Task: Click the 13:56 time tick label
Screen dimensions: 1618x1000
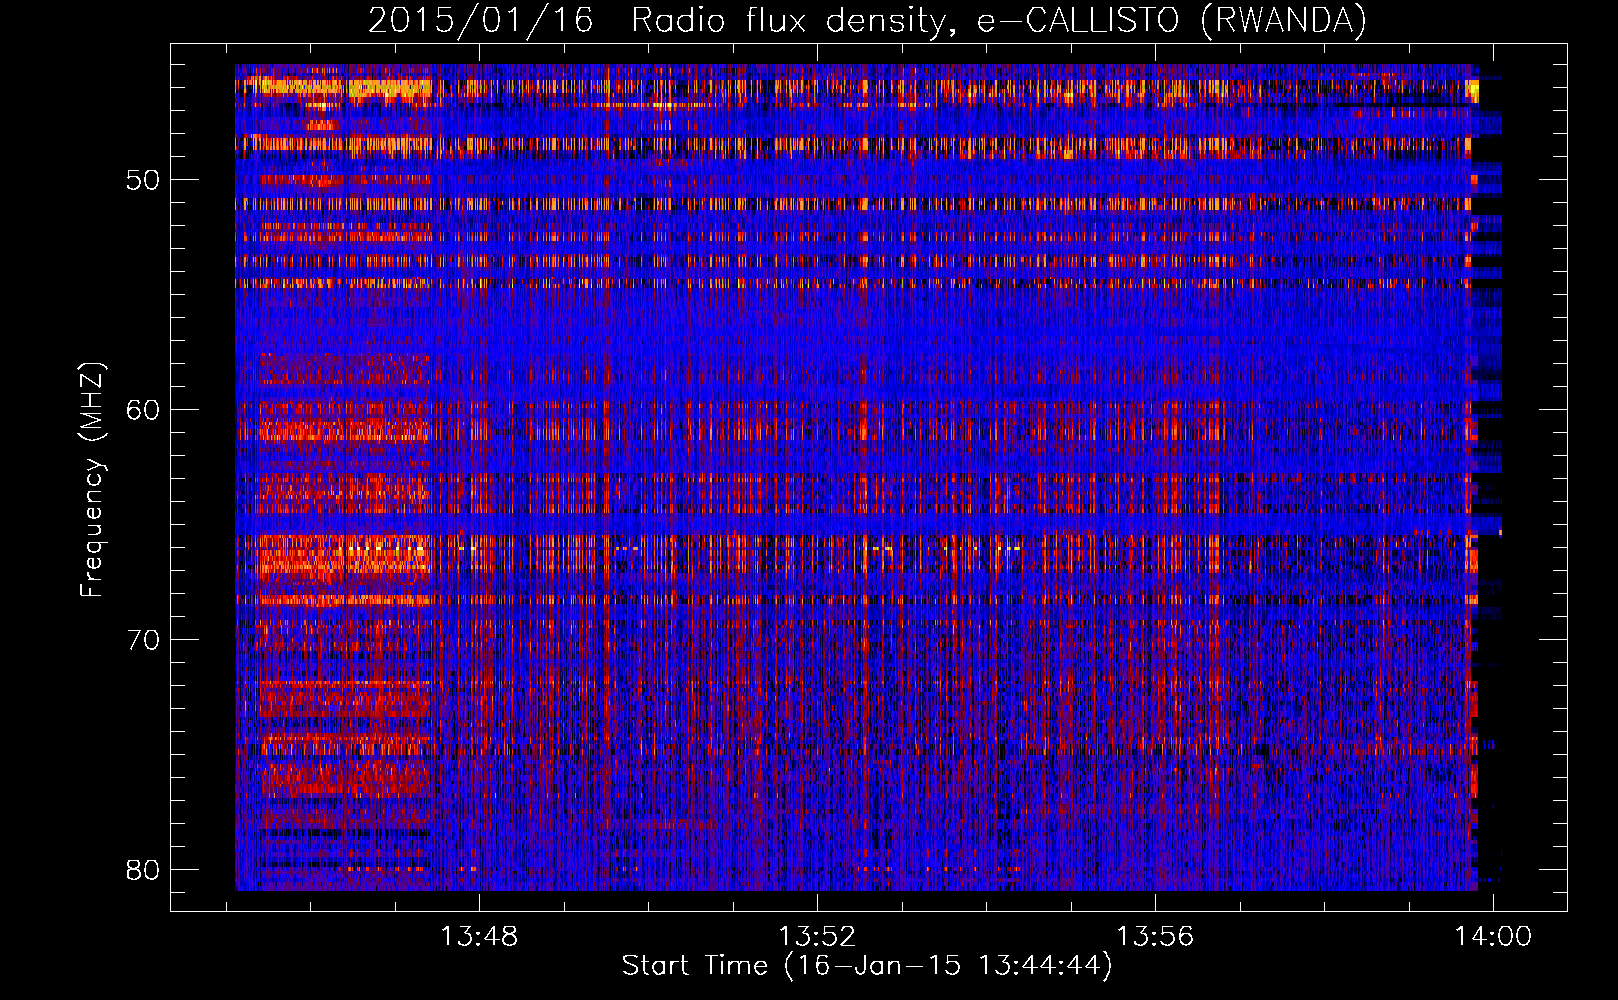Action: pos(1155,937)
